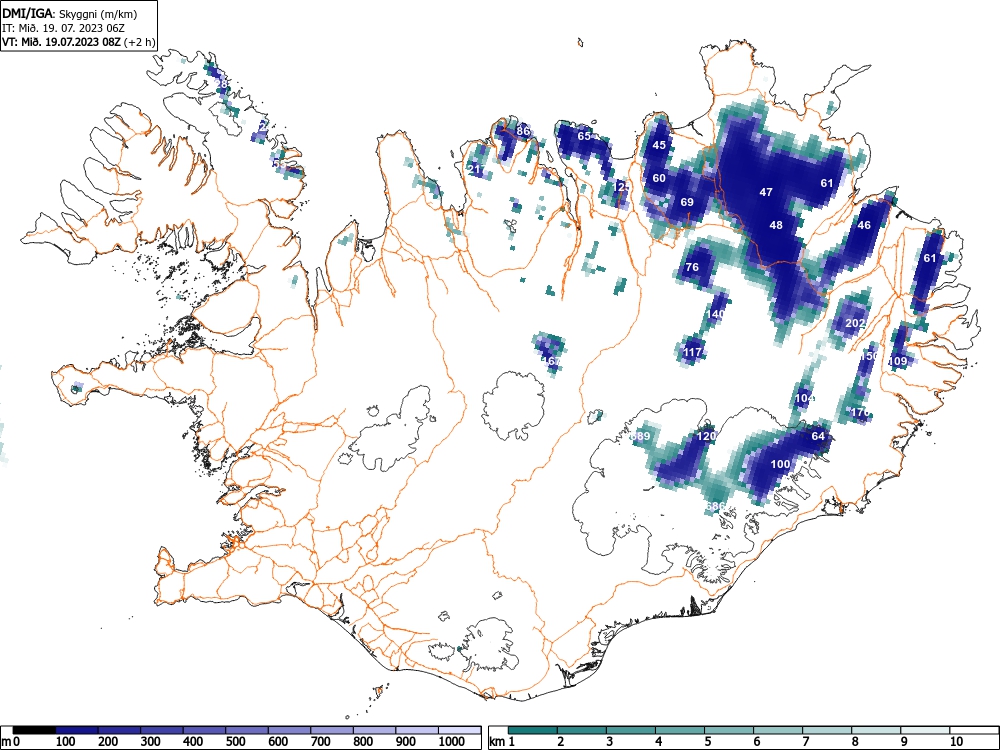Screen dimensions: 1000x750
Task: Click the '300' label in the m legend
Action: point(151,742)
